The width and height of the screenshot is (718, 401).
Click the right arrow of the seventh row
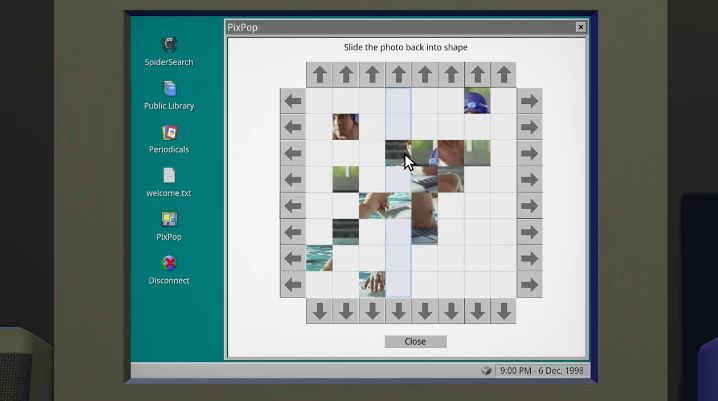(x=530, y=259)
